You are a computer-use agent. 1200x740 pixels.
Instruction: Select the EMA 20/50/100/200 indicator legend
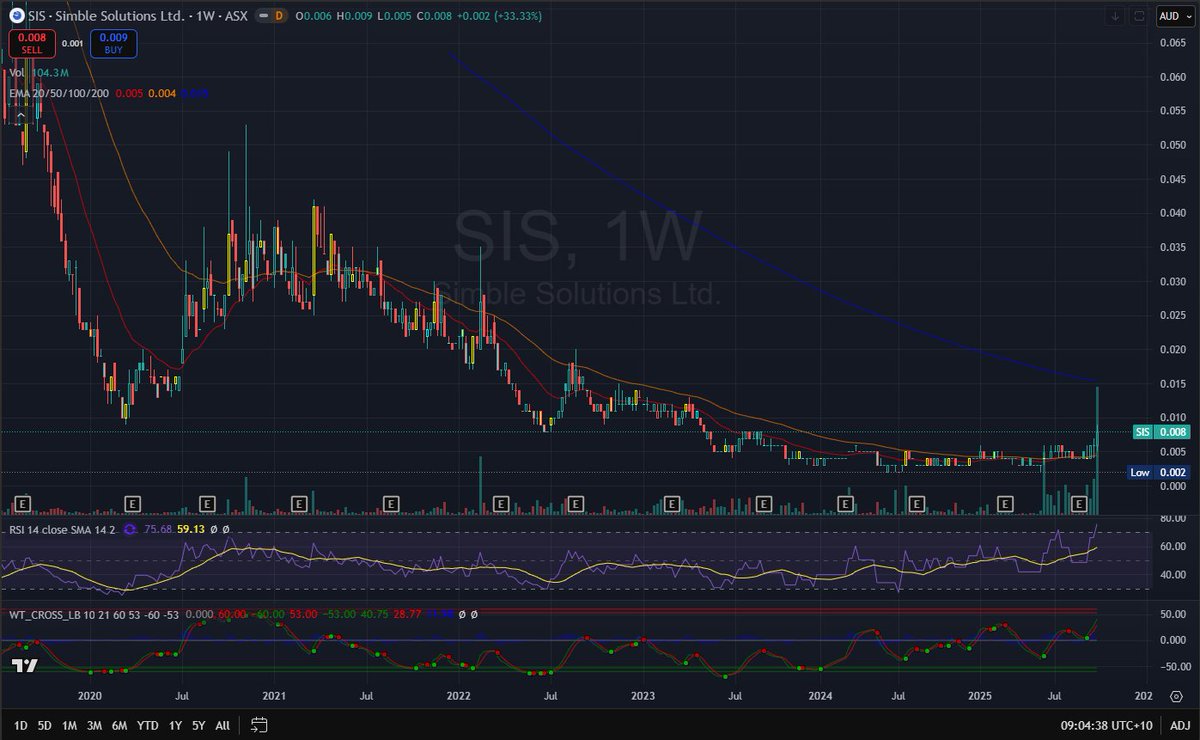tap(57, 93)
